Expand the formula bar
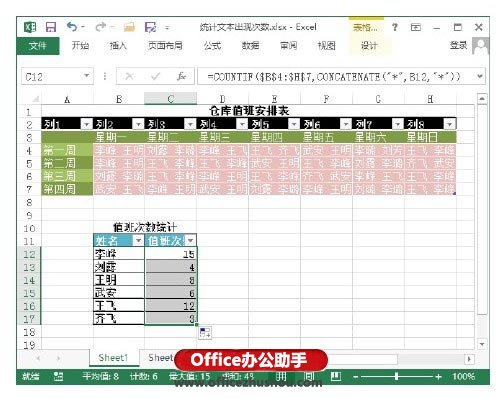Viewport: 502px width, 398px height. [x=479, y=76]
